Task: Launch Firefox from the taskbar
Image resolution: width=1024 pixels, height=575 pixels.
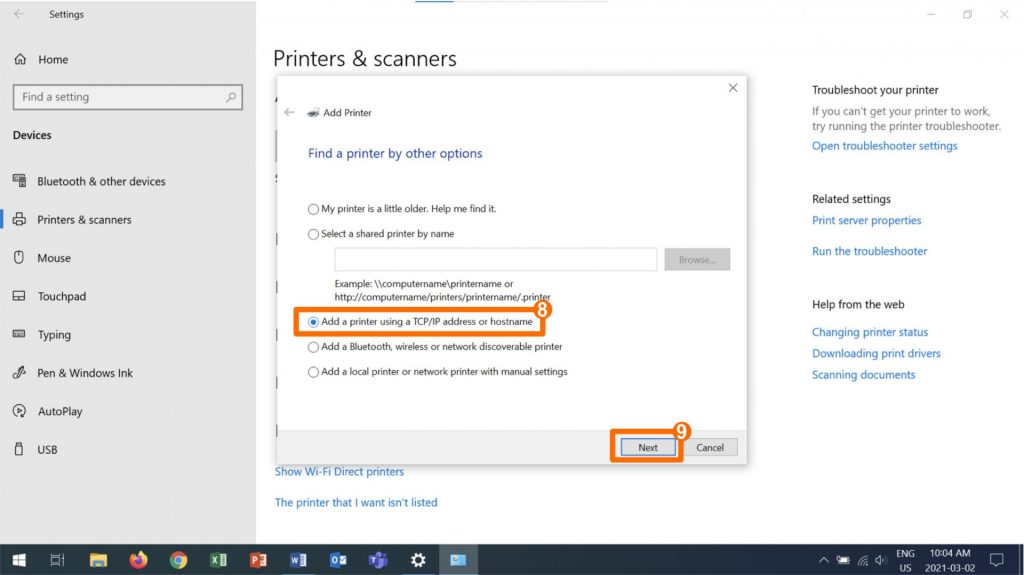Action: point(138,560)
